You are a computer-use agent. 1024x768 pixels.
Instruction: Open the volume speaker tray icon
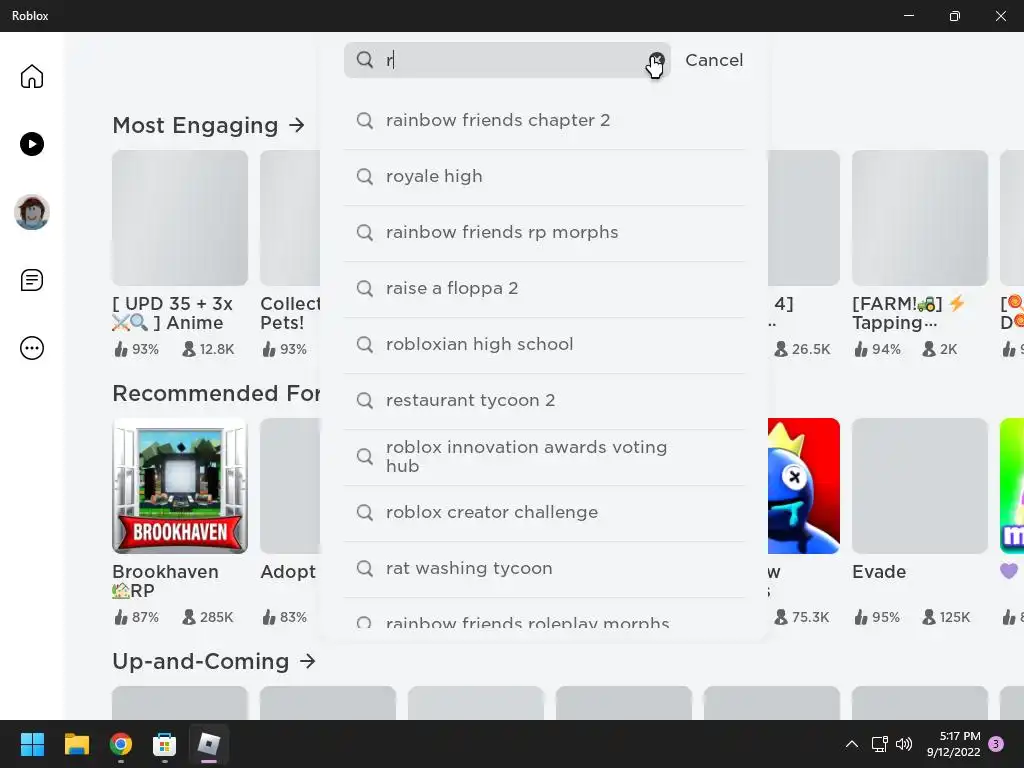pyautogui.click(x=904, y=744)
